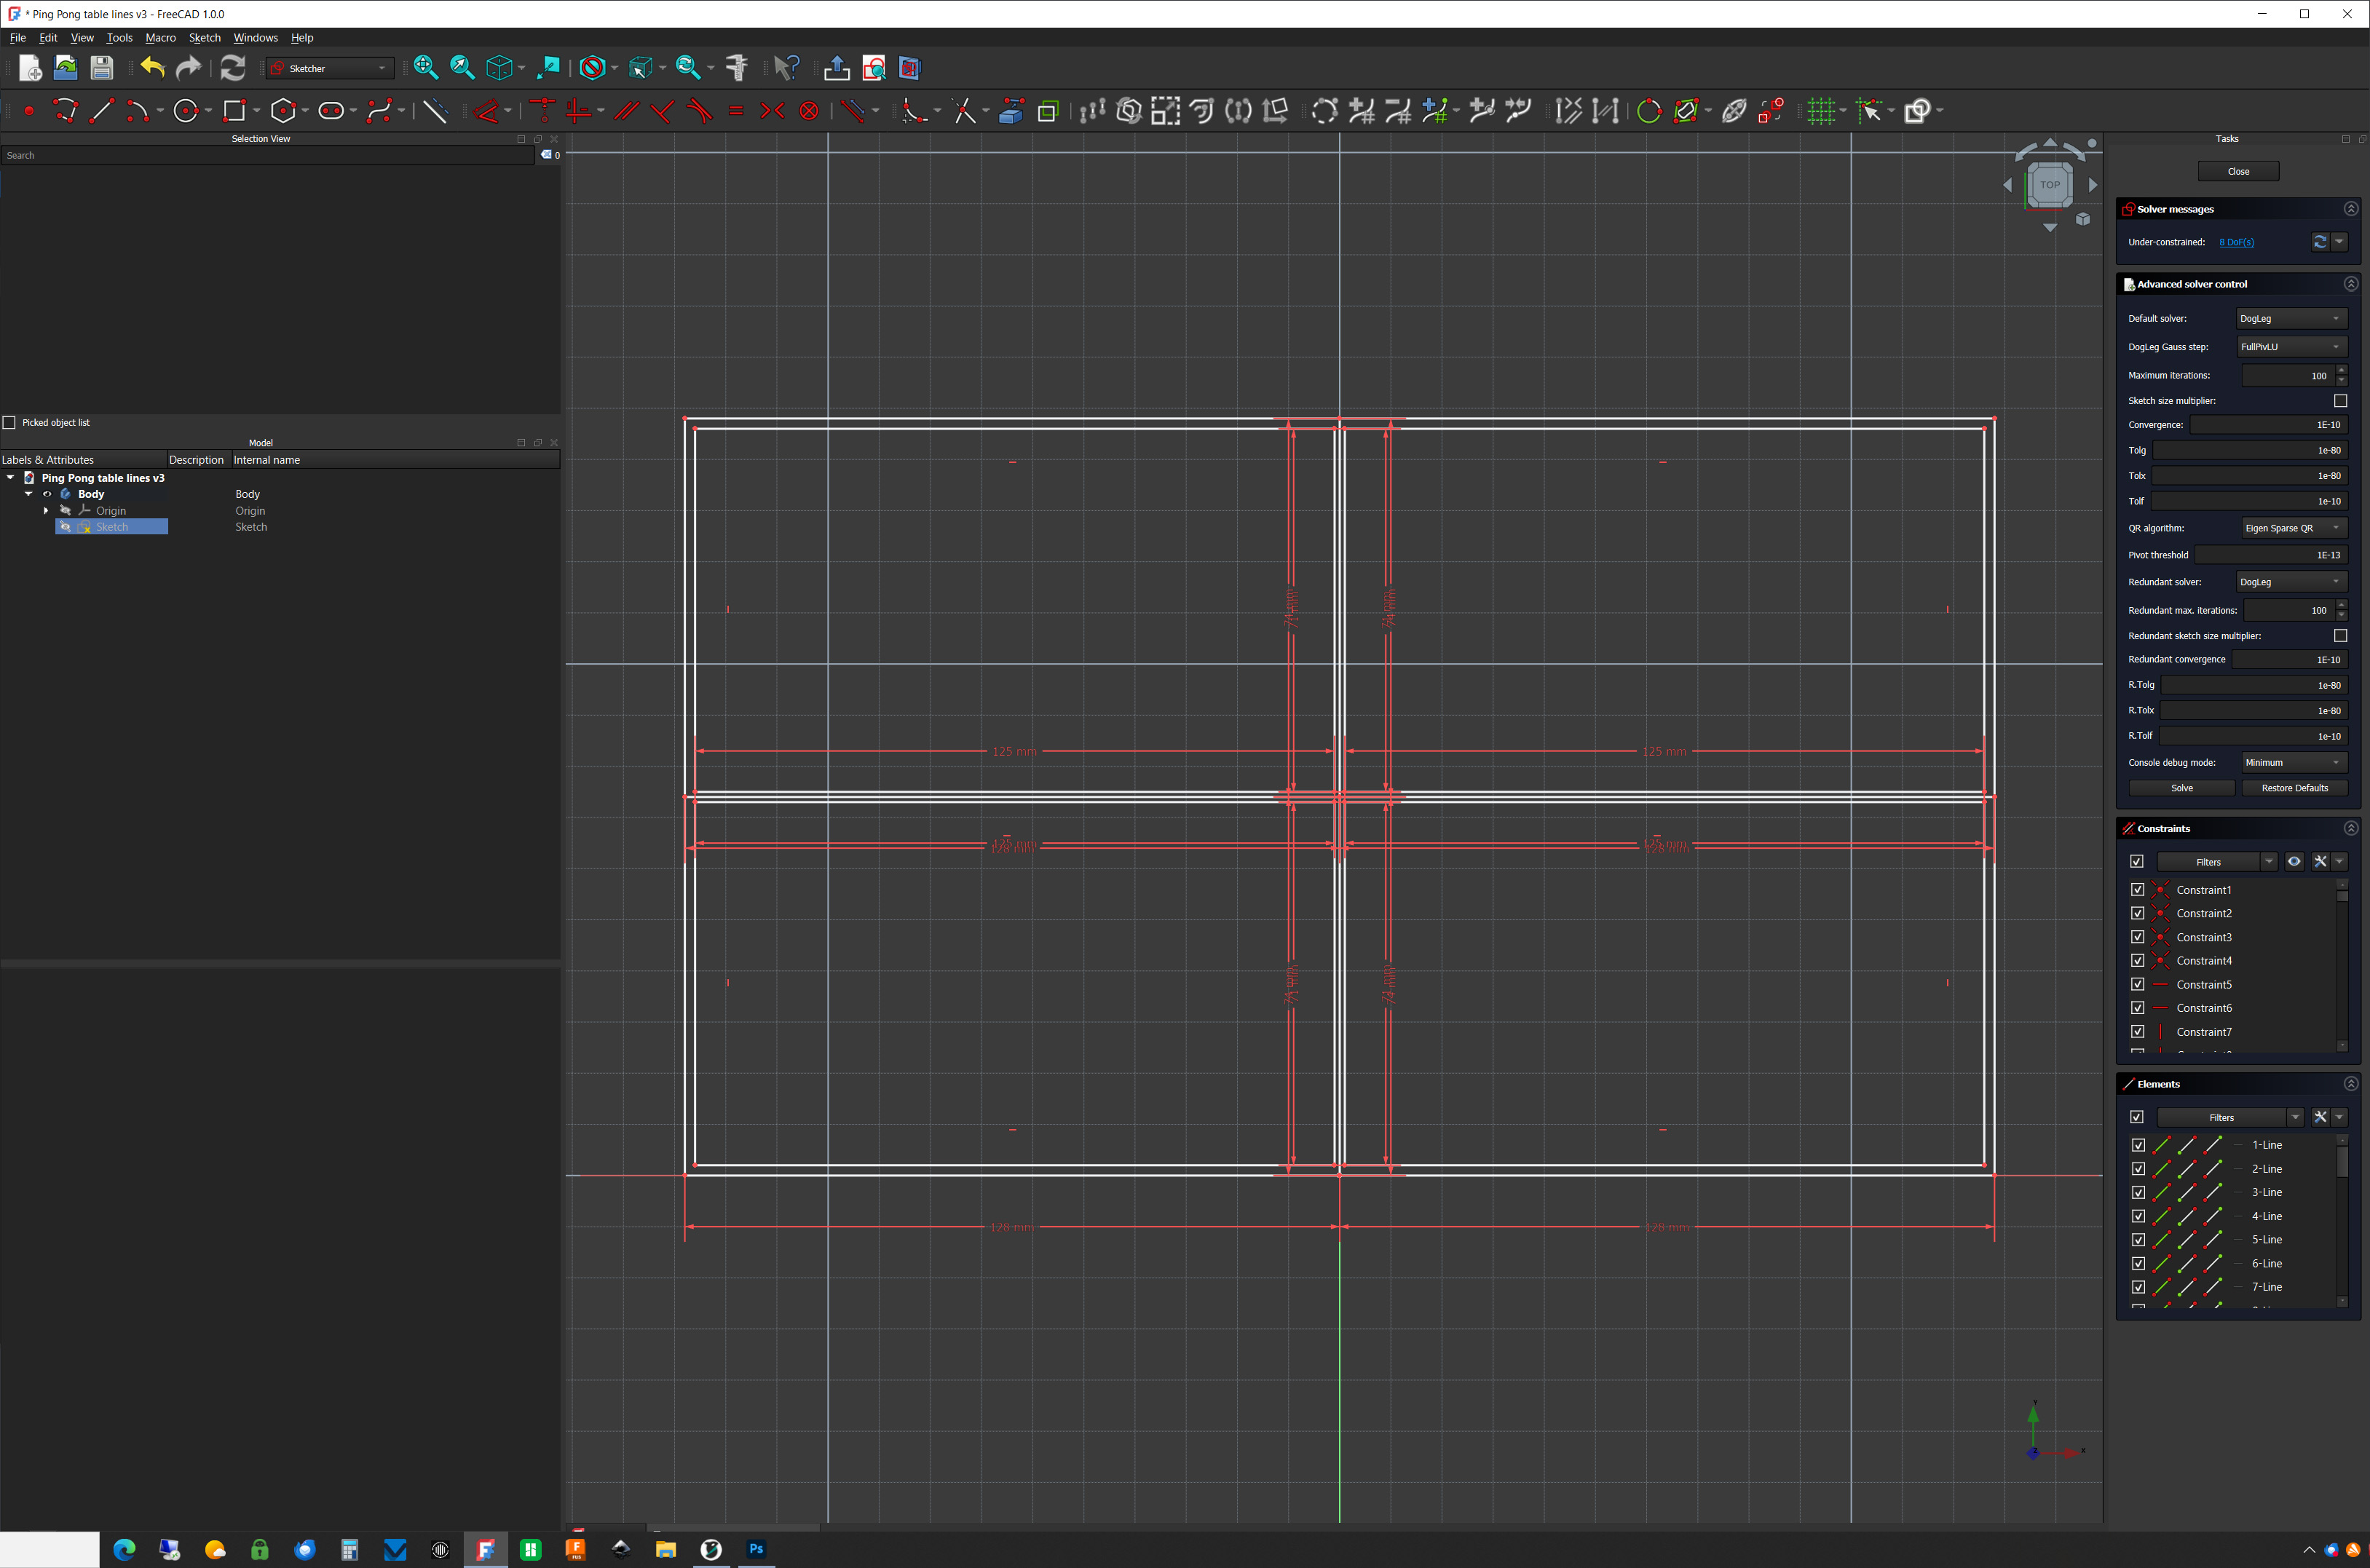Toggle the grid display icon
Viewport: 2370px width, 1568px height.
(1822, 111)
